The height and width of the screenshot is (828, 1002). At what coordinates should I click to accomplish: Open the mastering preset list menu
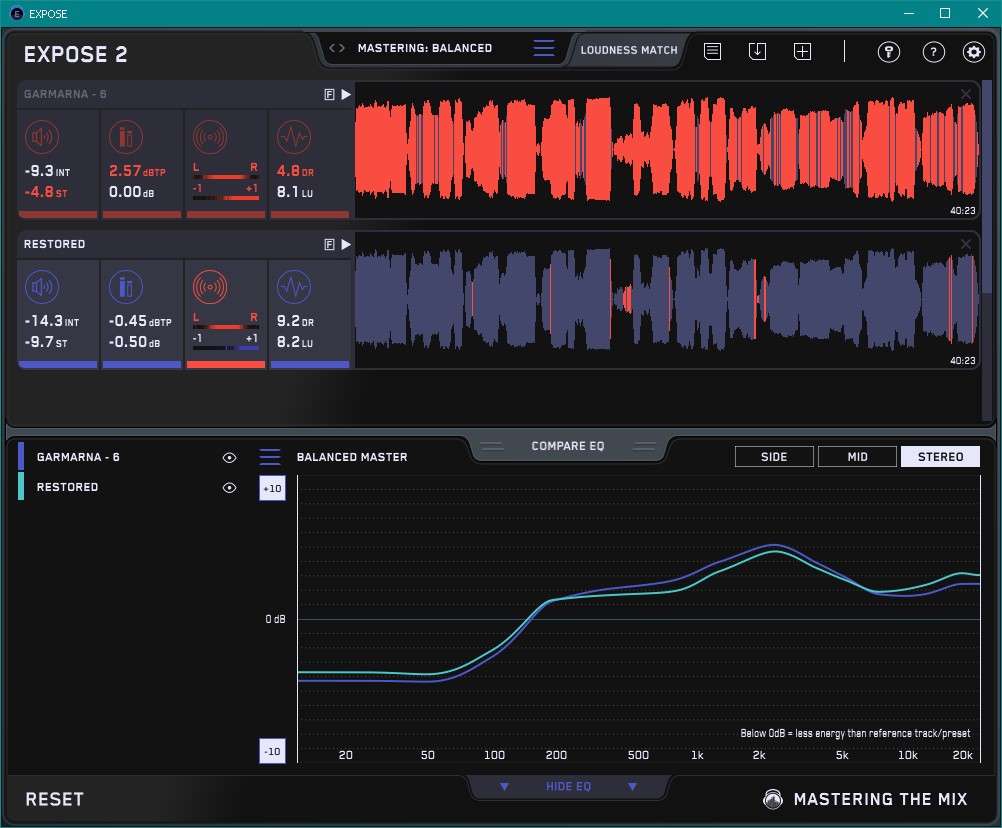[543, 48]
